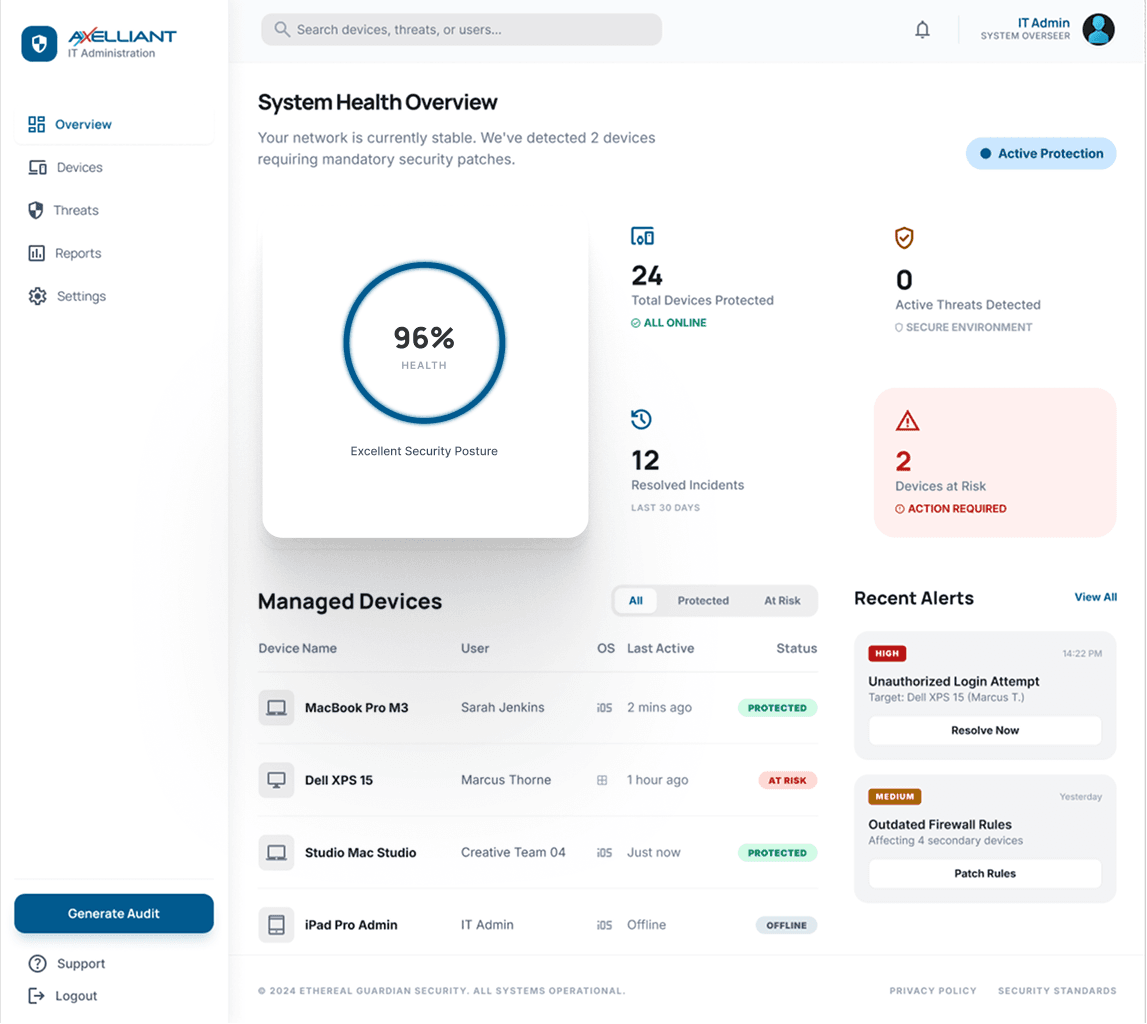Click Resolve Now on login alert
Image resolution: width=1147 pixels, height=1024 pixels.
tap(985, 731)
